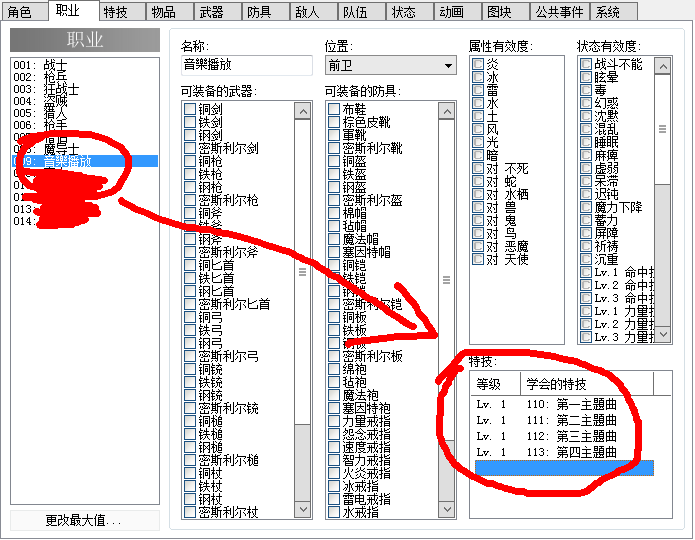The image size is (695, 540).
Task: Toggle the 力量戒指 armor checkbox
Action: tap(334, 421)
